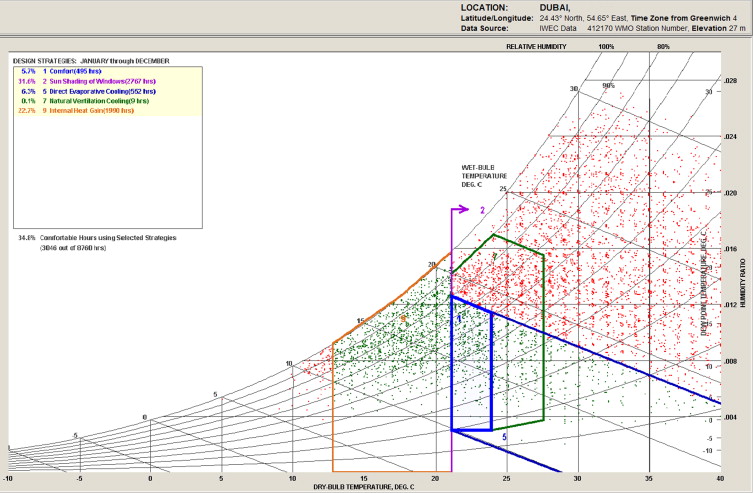Viewport: 753px width, 493px height.
Task: Click the 'DESIGN STRATEGIES: JANUARY through DECEMBER' heading
Action: (91, 61)
